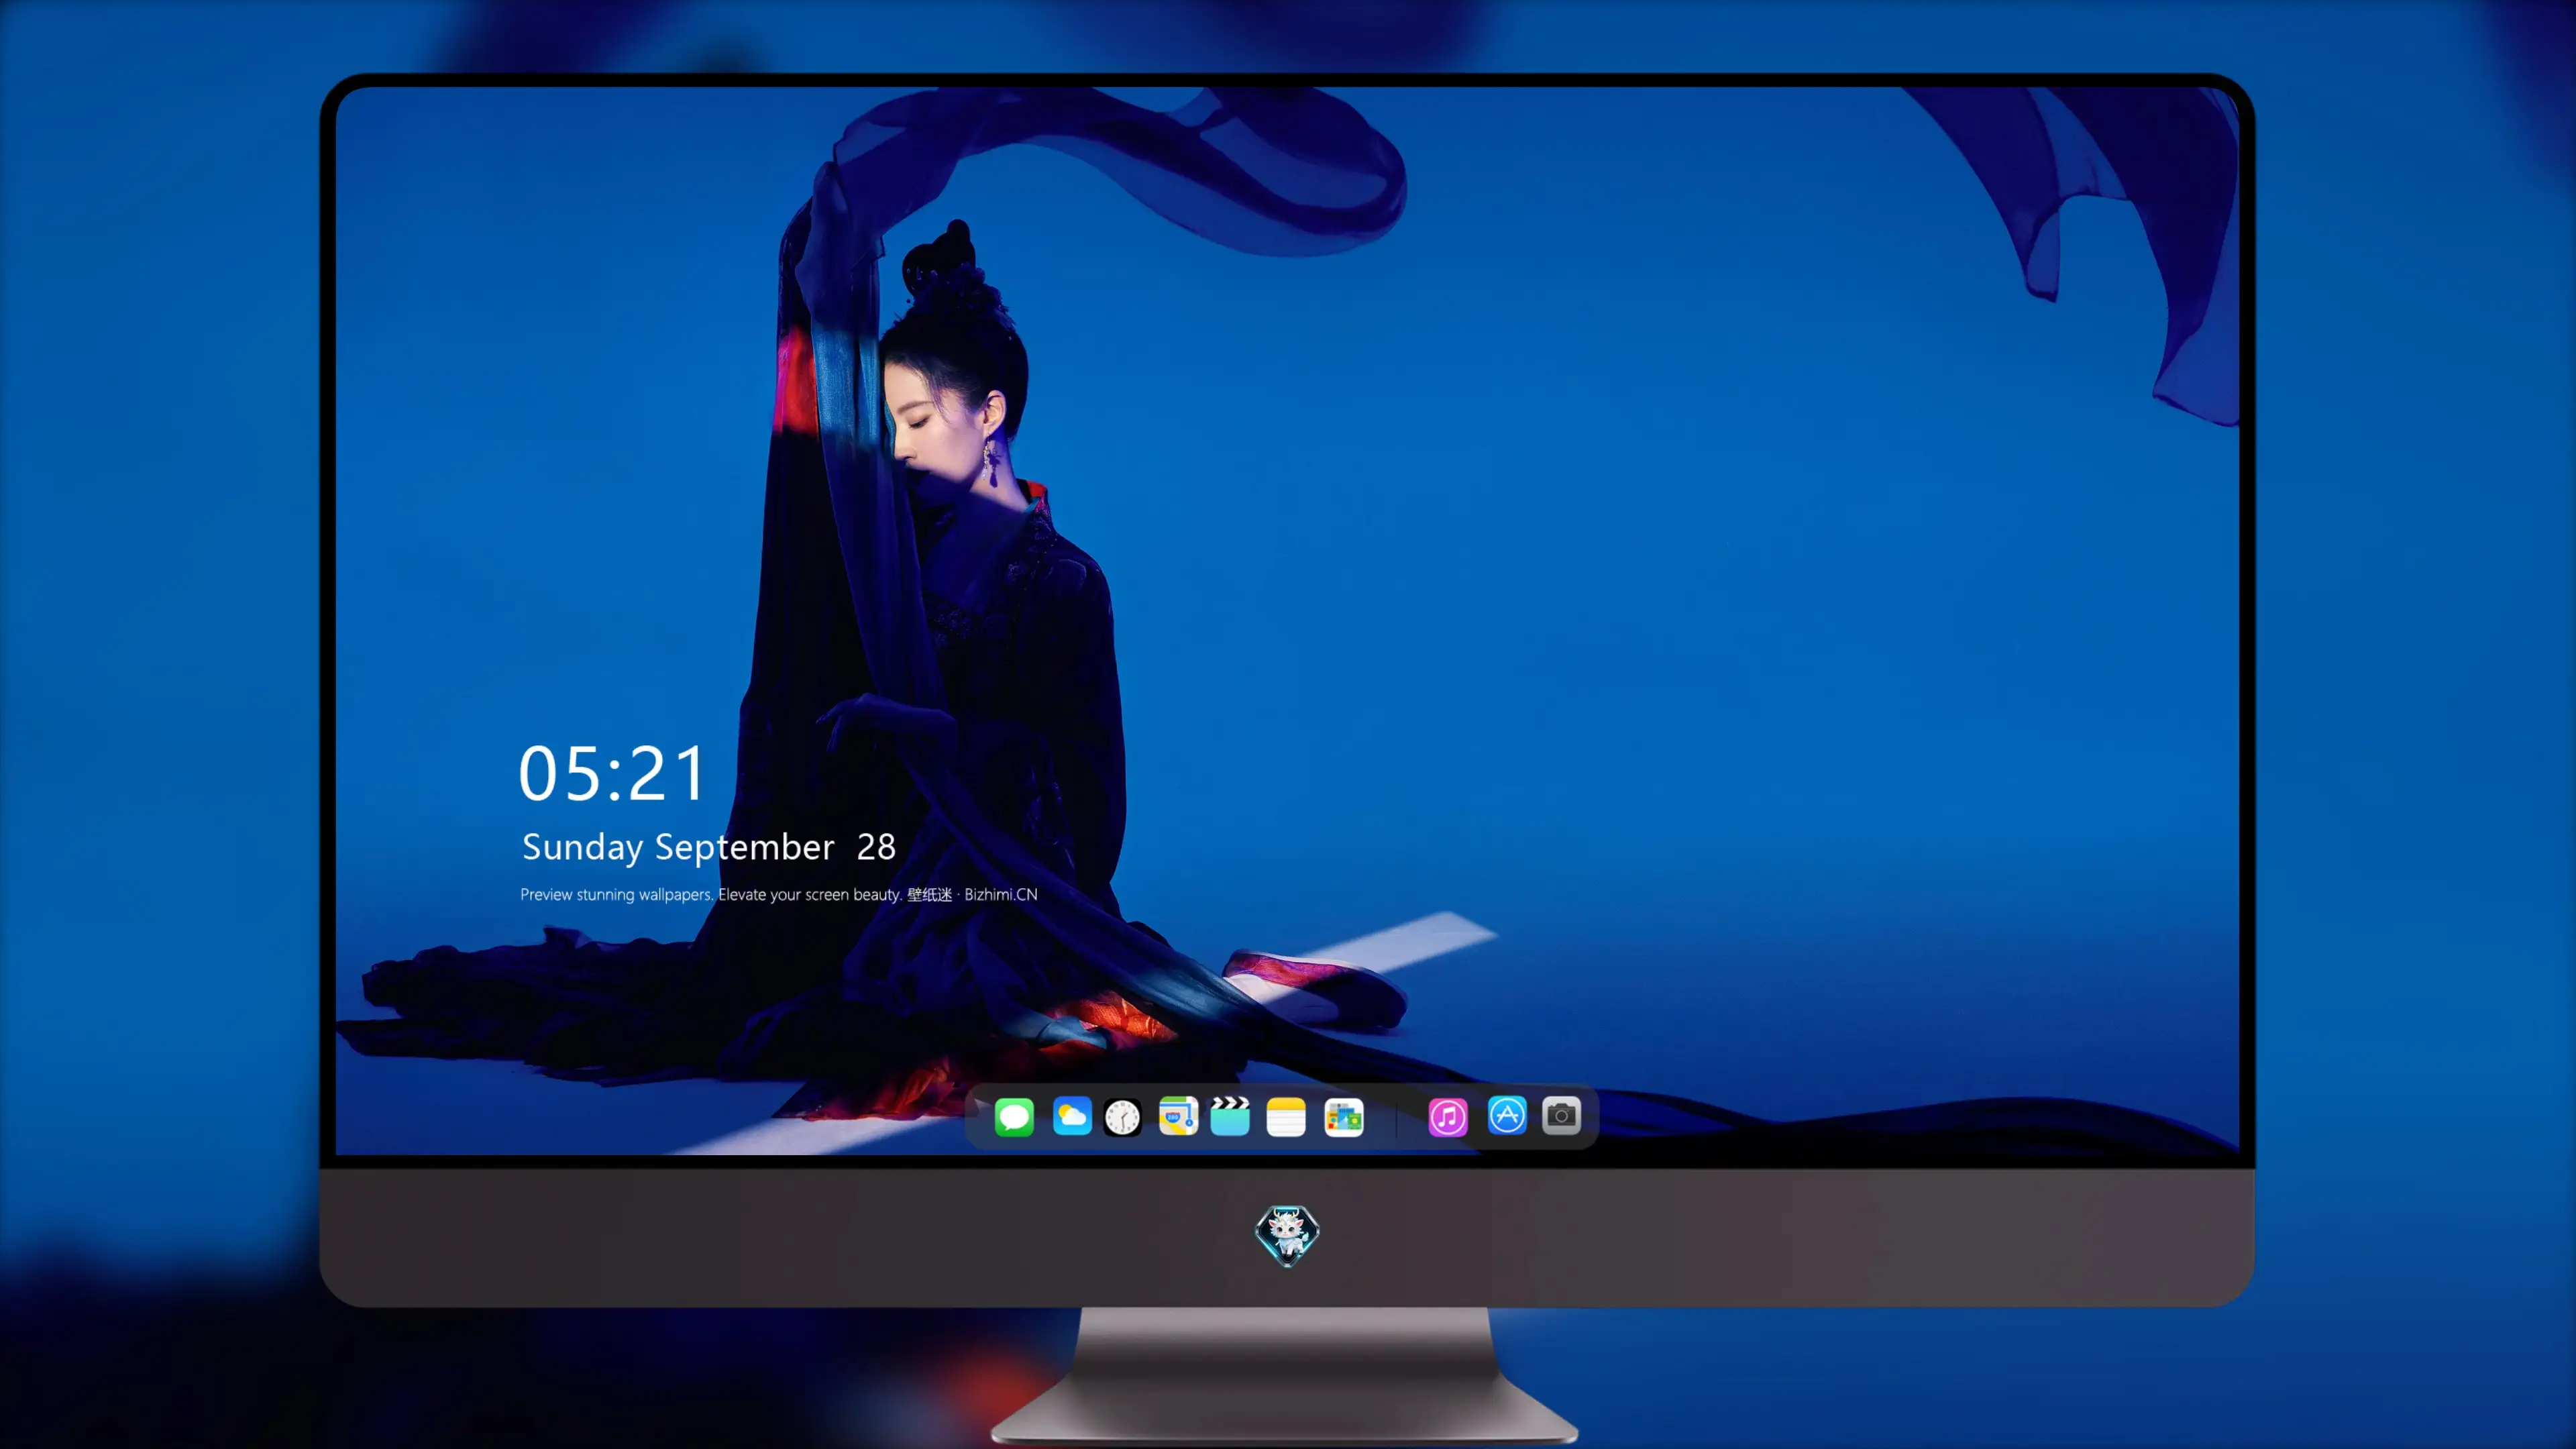Open the Camera app in the dock
2576x1449 pixels.
click(1561, 1115)
